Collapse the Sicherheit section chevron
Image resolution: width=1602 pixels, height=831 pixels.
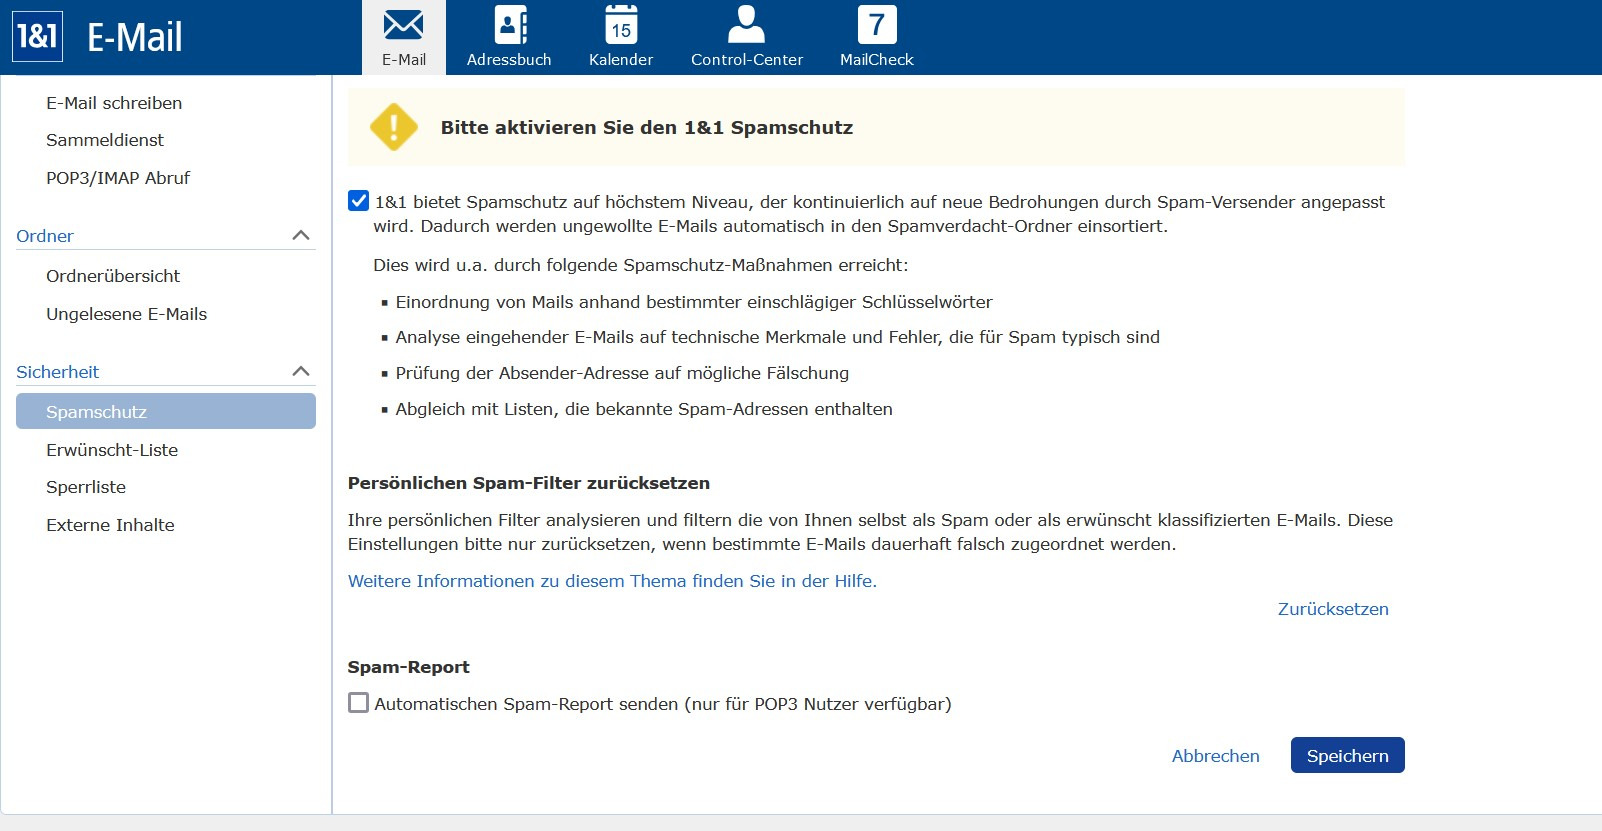tap(300, 371)
